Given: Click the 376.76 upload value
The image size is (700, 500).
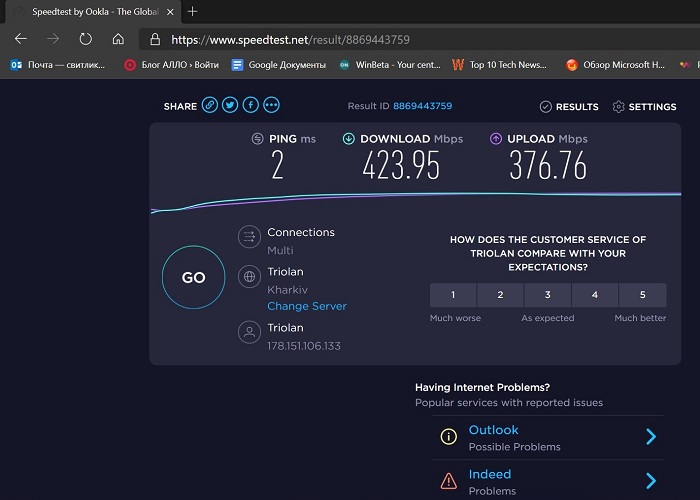Looking at the screenshot, I should [548, 166].
